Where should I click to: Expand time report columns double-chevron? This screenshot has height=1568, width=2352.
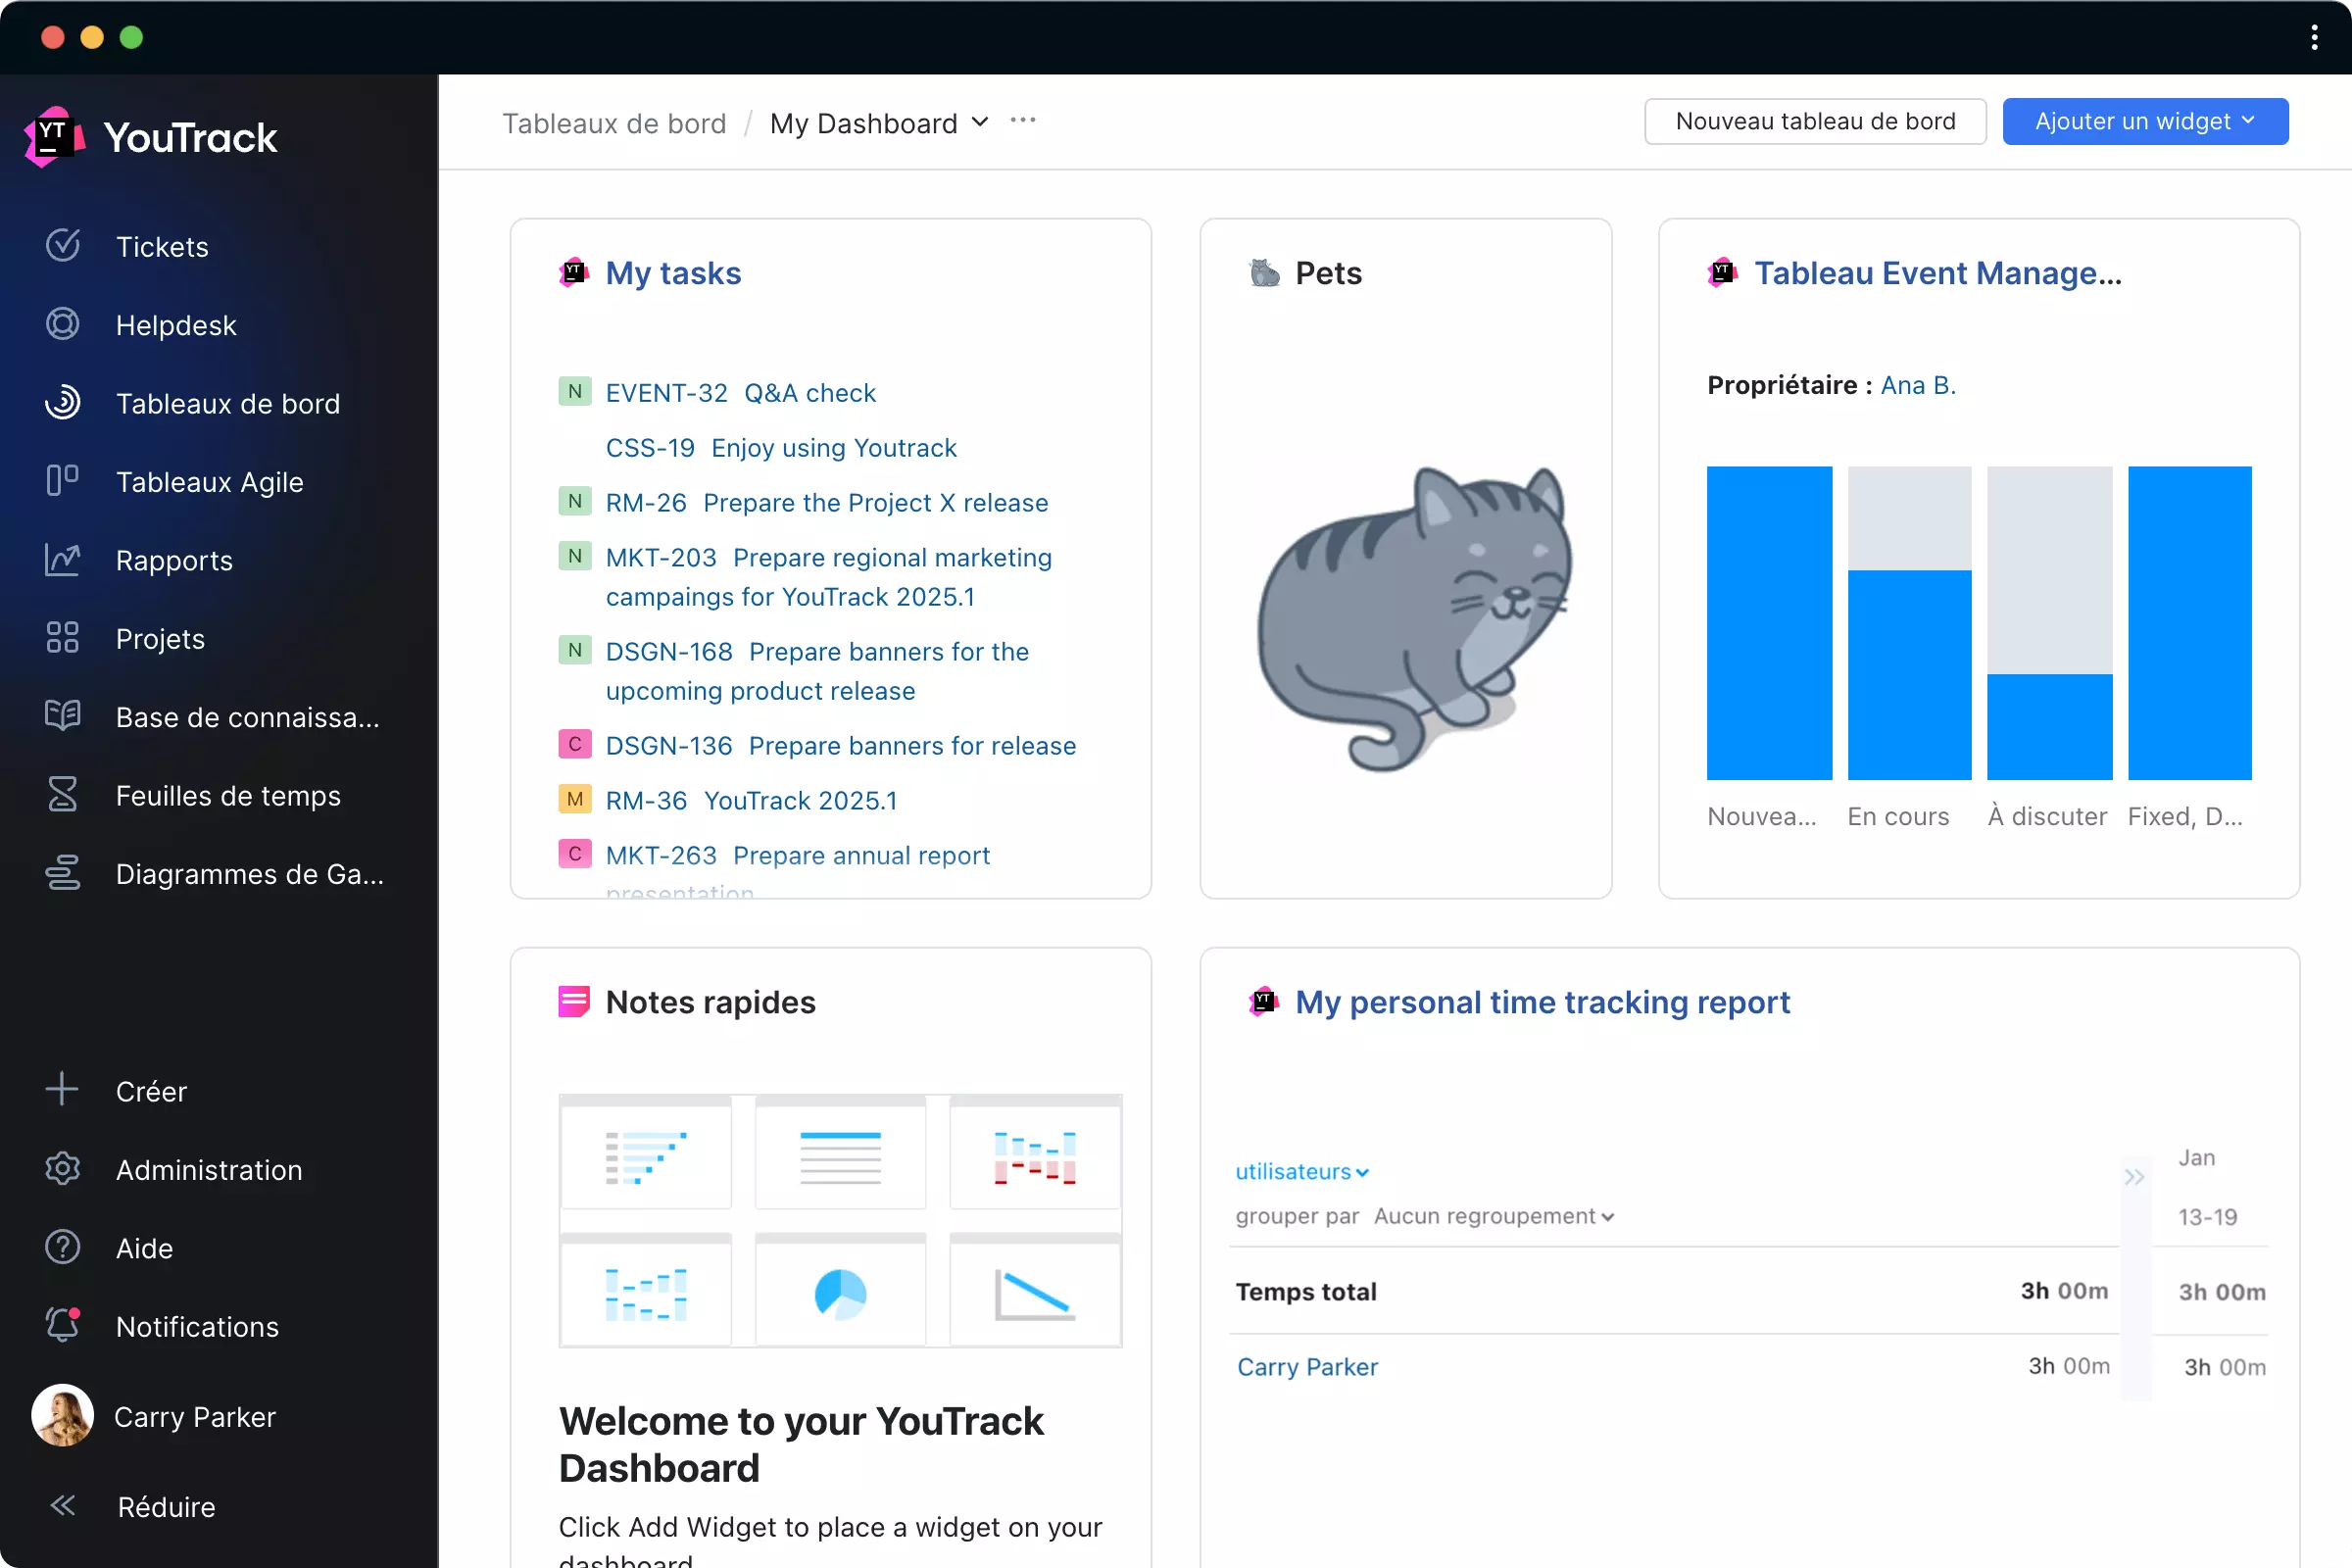2134,1177
